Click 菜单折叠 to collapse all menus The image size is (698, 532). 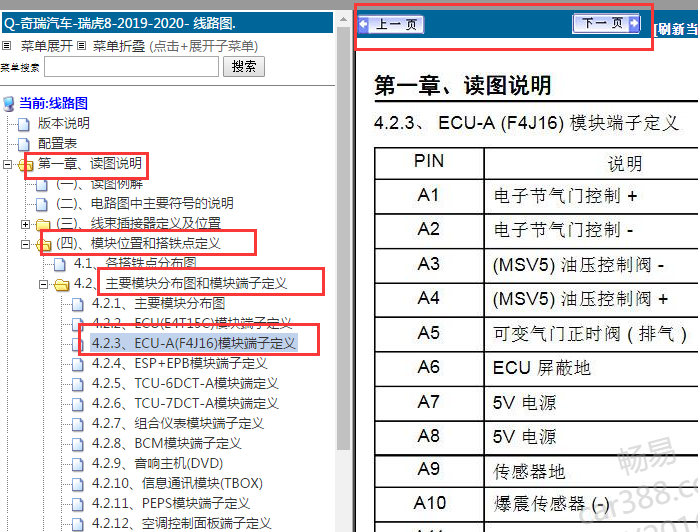click(119, 46)
